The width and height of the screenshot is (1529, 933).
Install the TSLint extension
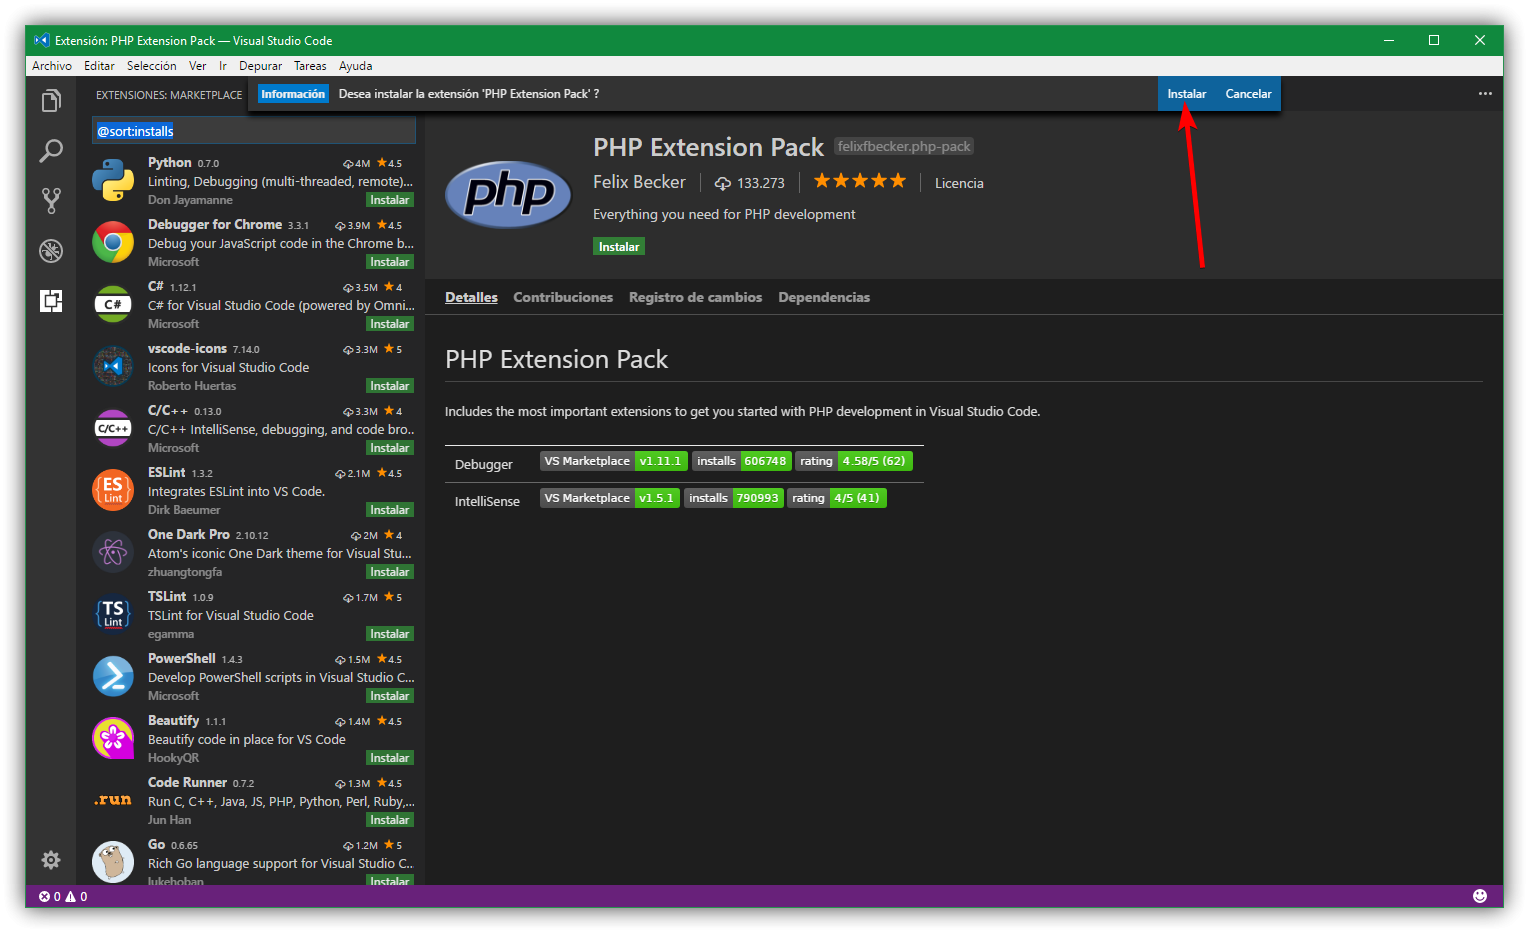[x=389, y=634]
